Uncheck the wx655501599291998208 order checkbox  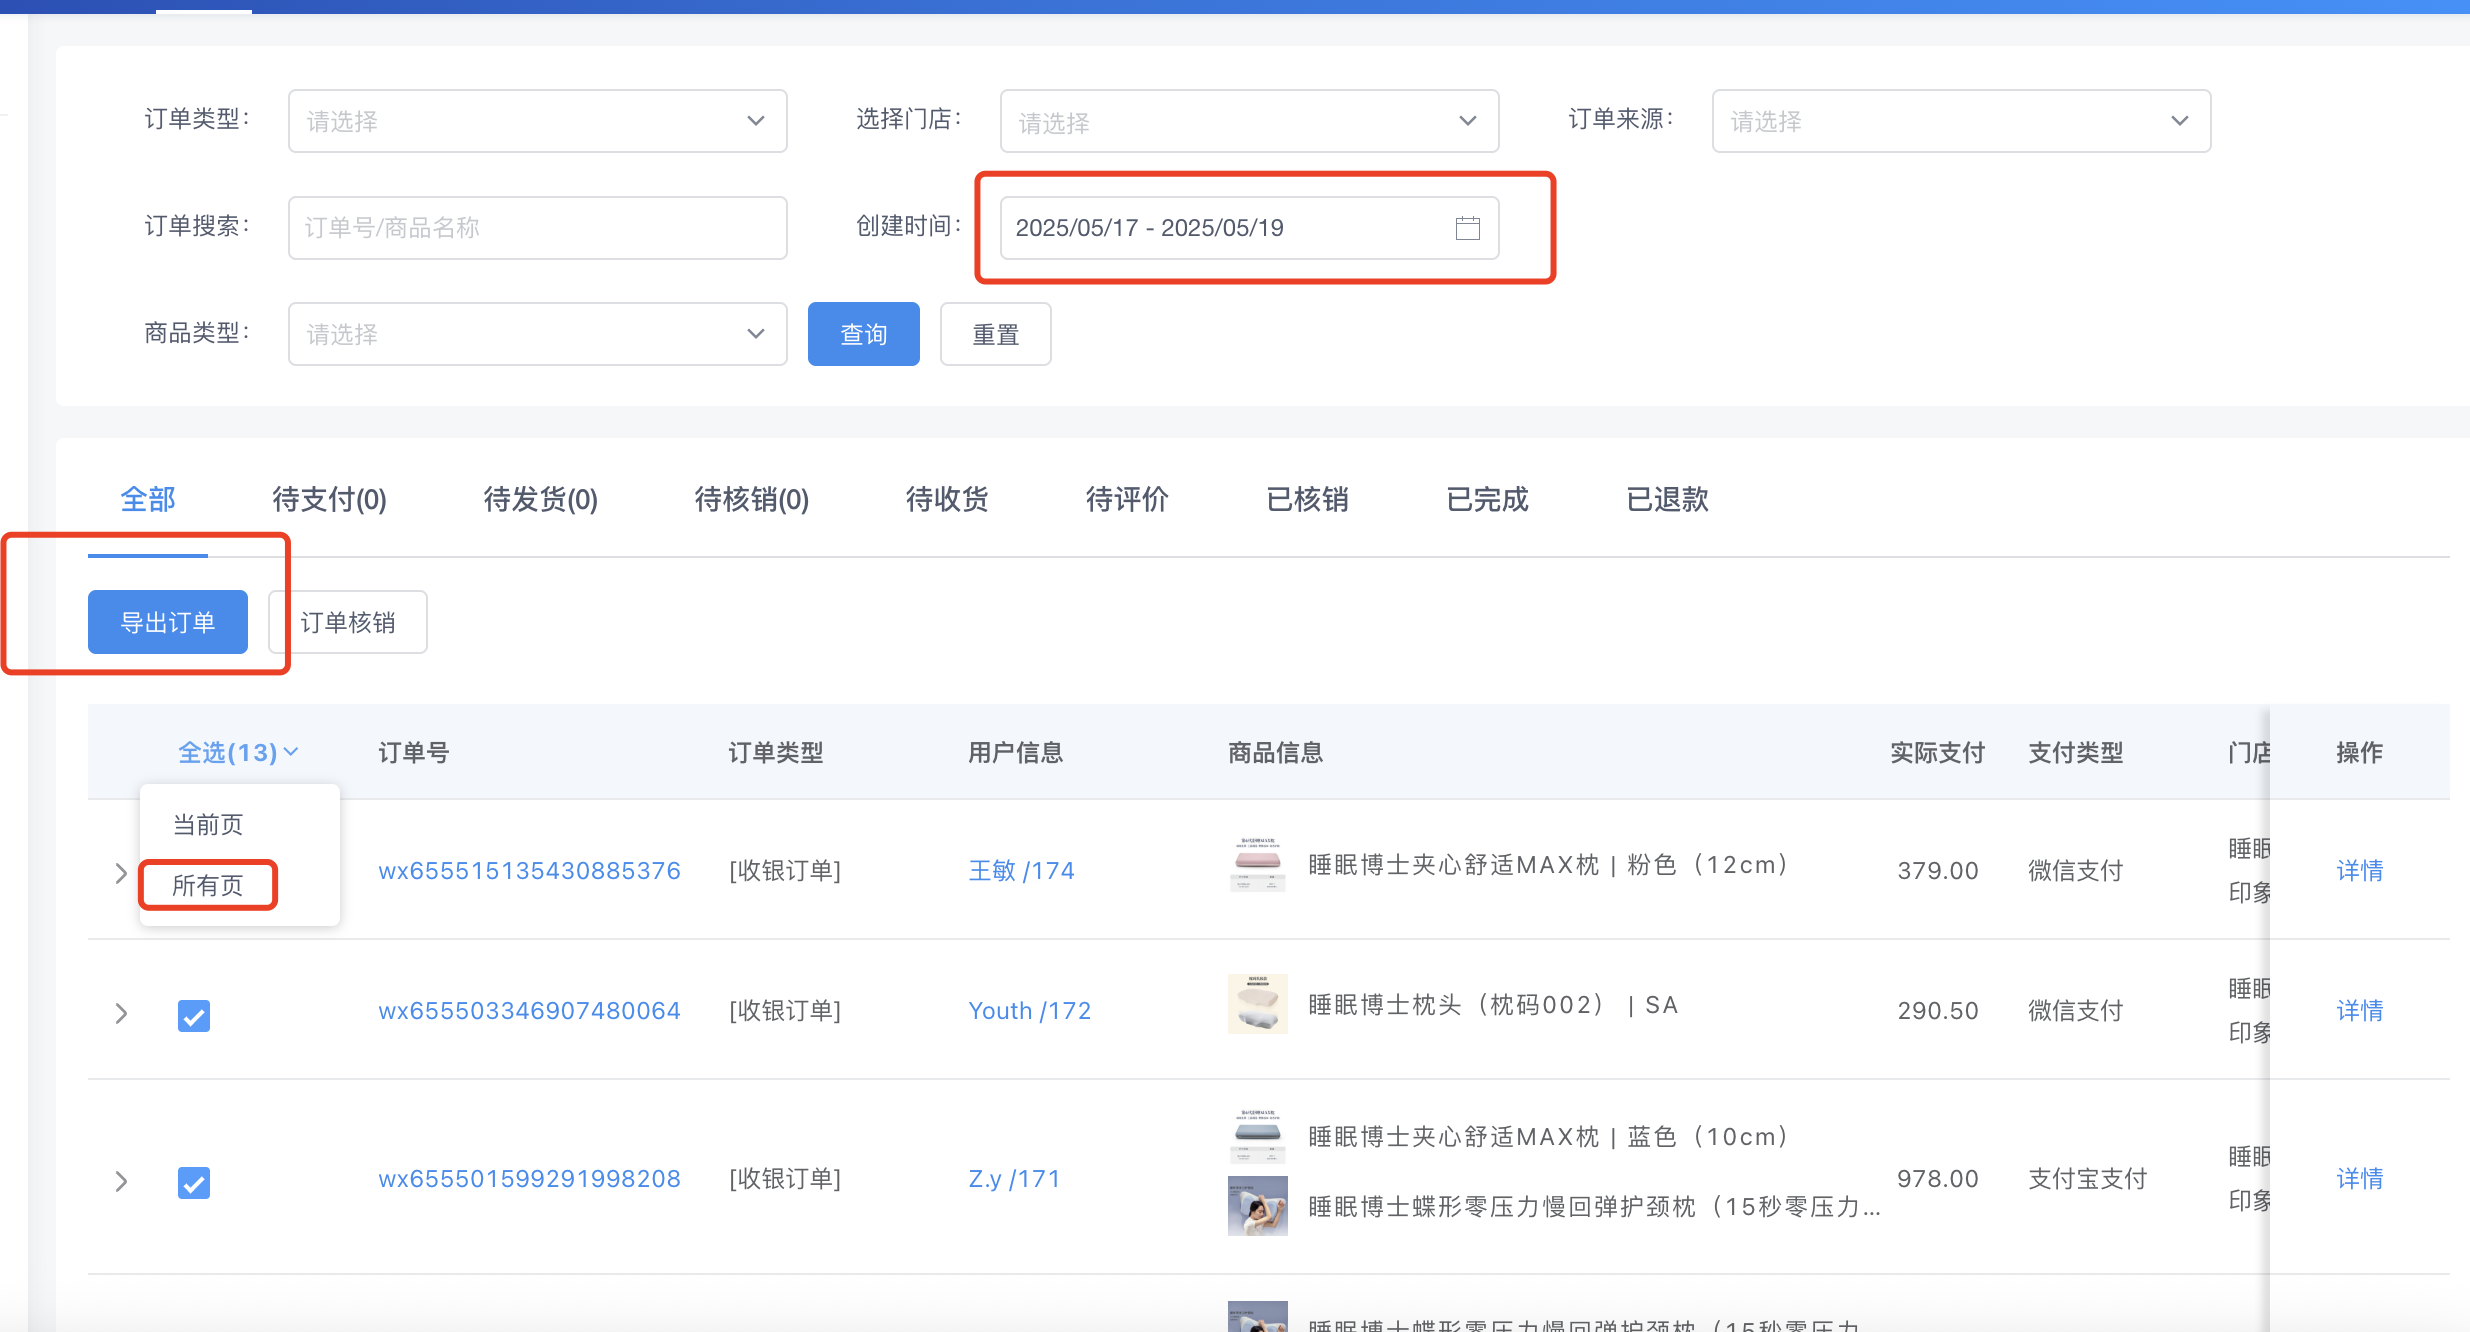tap(194, 1183)
